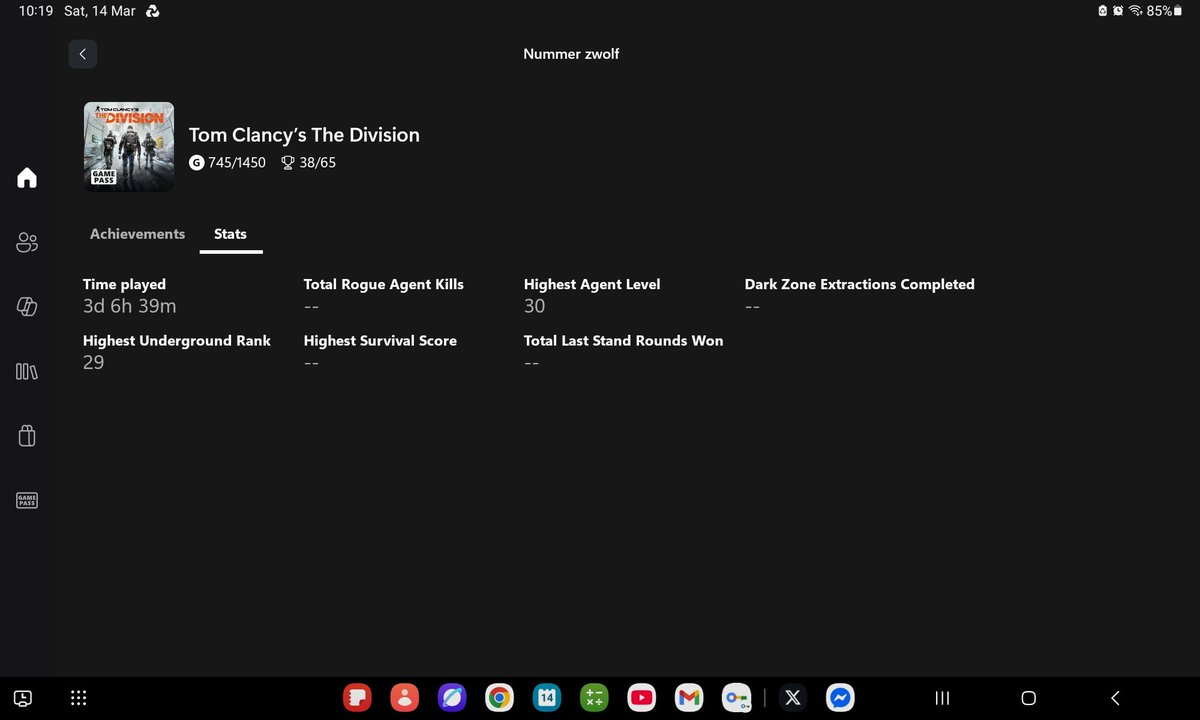
Task: Launch the X app from taskbar
Action: (793, 698)
